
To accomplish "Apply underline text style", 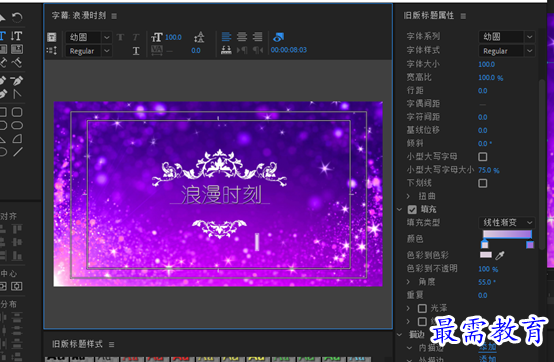I will point(136,51).
